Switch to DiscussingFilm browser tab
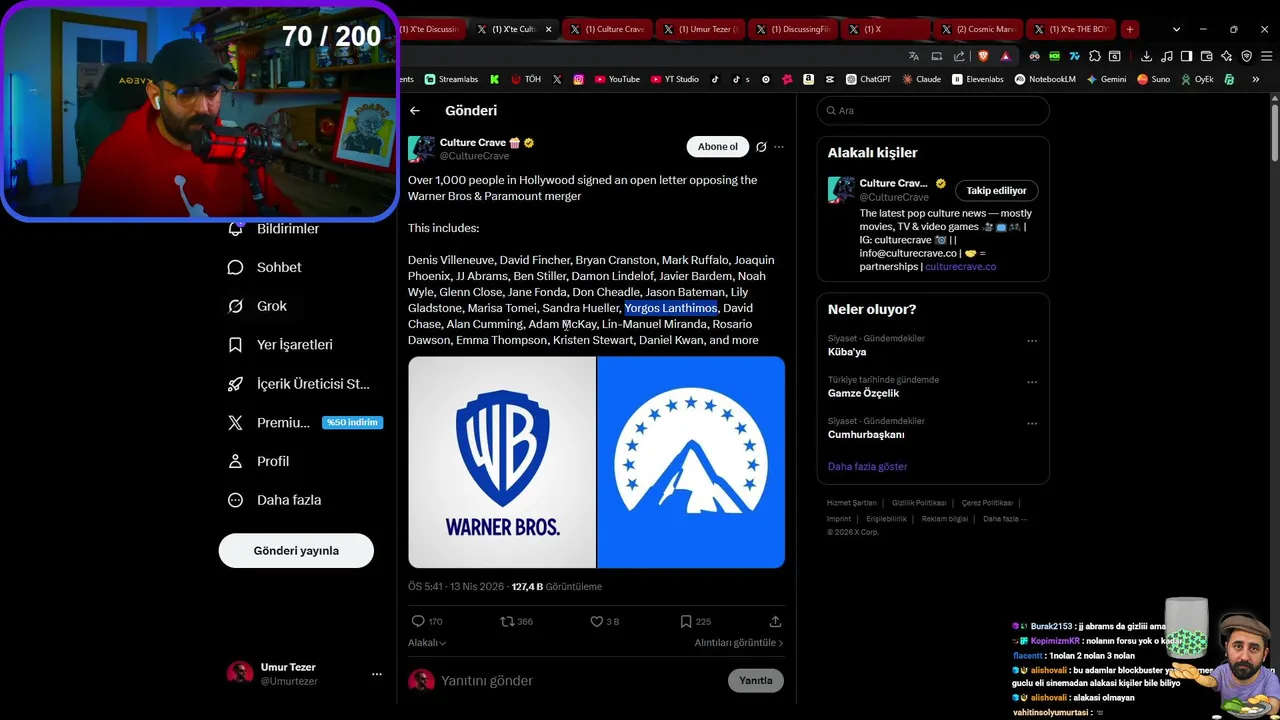The width and height of the screenshot is (1280, 720). coord(794,29)
